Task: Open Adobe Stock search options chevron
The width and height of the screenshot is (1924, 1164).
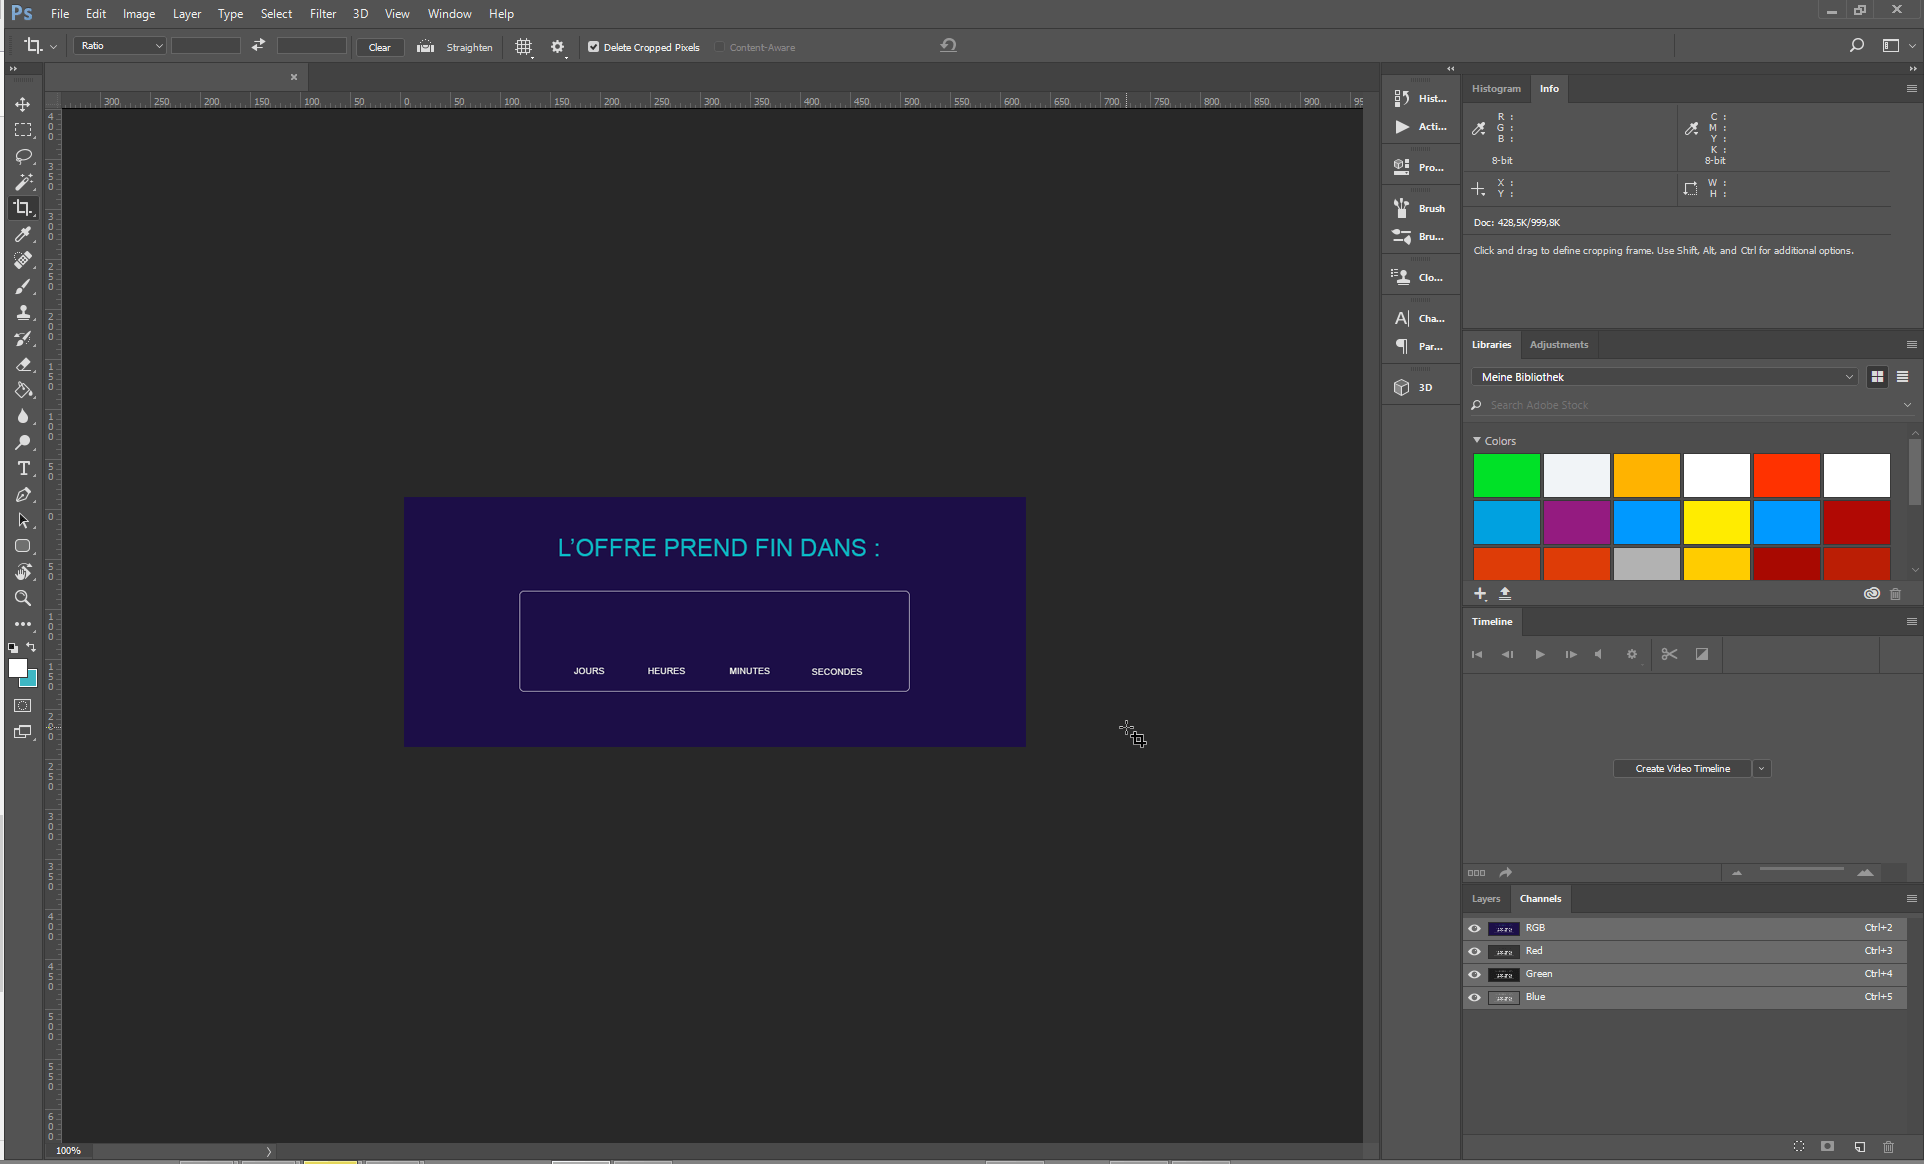Action: coord(1907,405)
